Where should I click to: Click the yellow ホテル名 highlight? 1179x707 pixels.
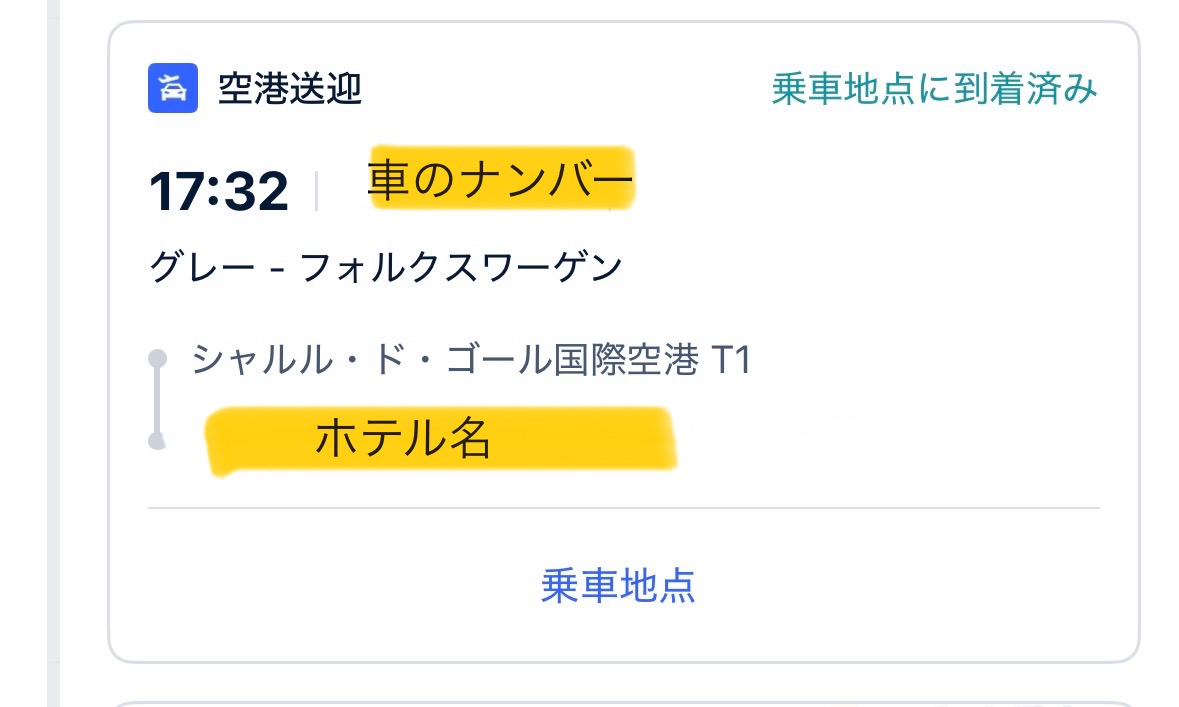441,440
